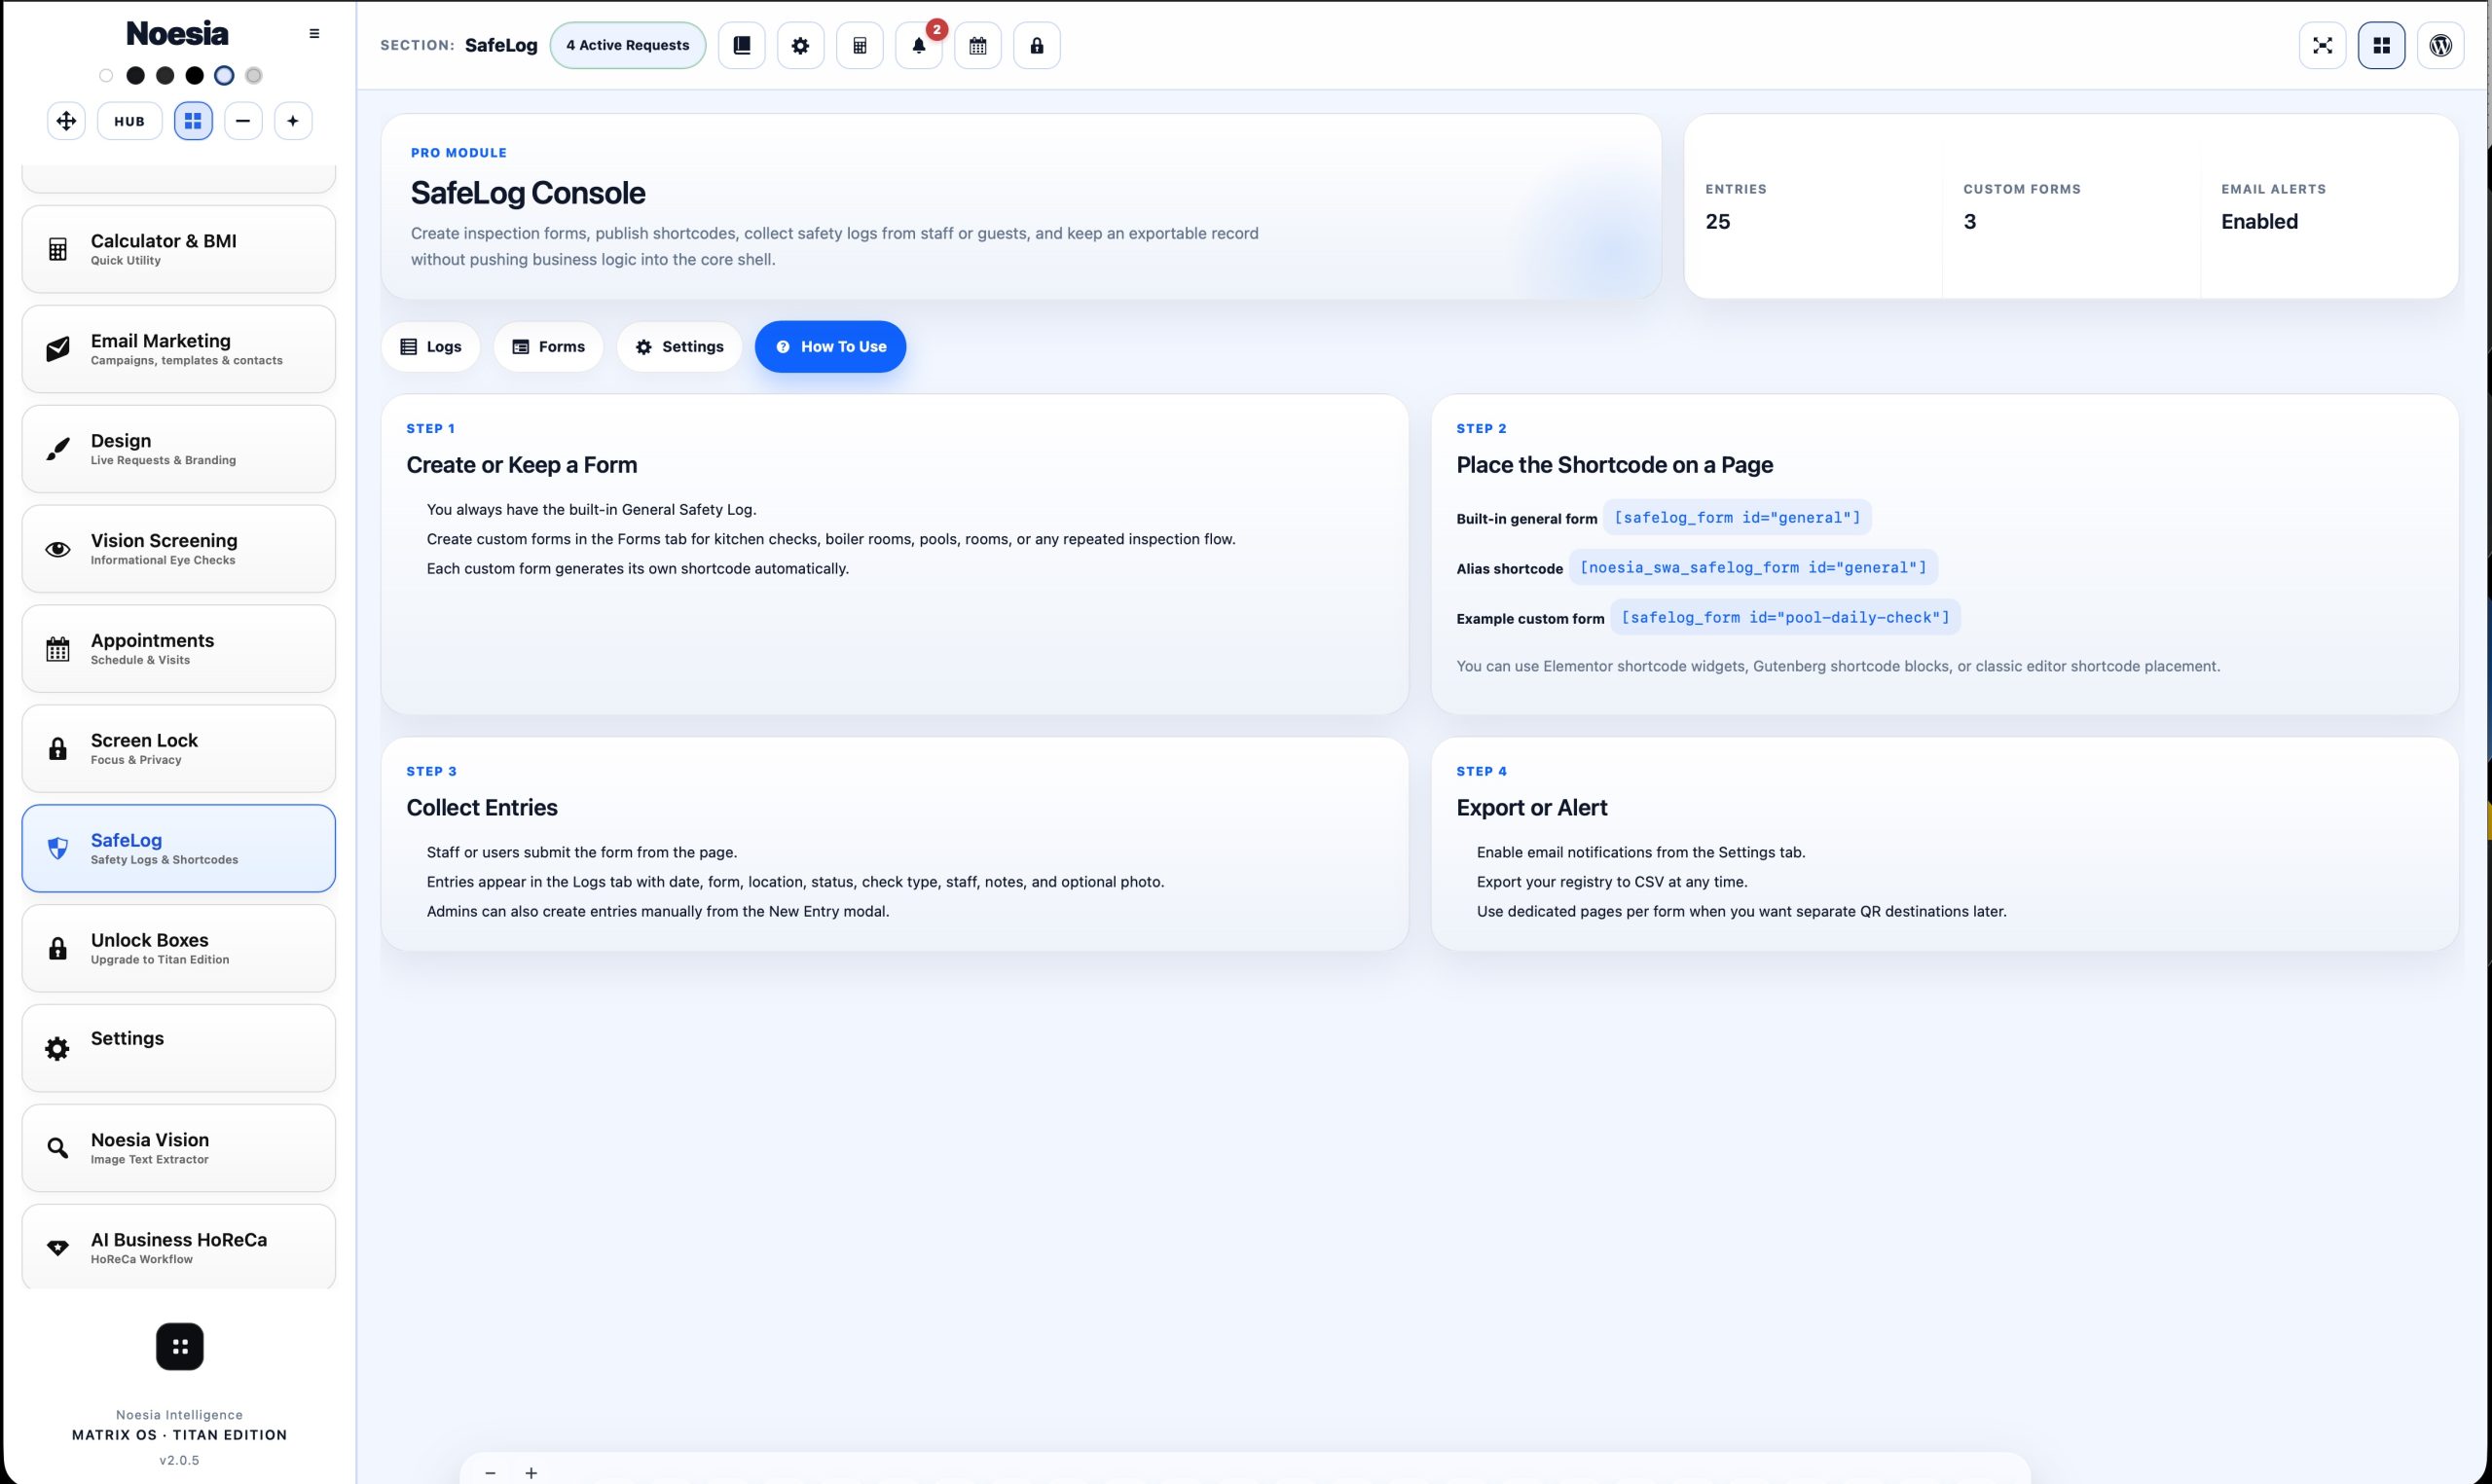Image resolution: width=2492 pixels, height=1484 pixels.
Task: Switch to grid view at top right
Action: [x=2381, y=45]
